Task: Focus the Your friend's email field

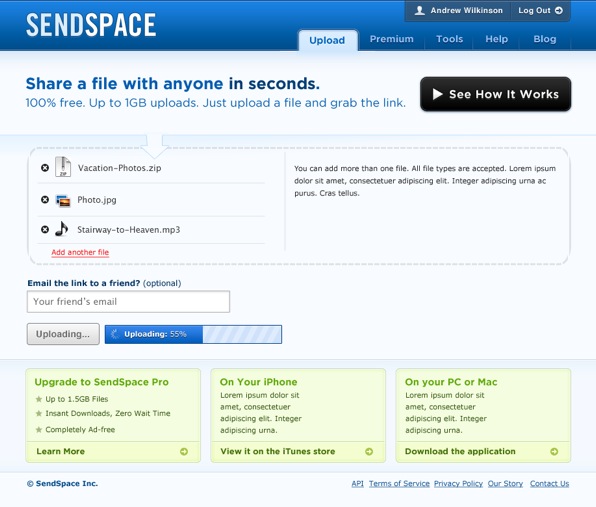Action: (x=128, y=302)
